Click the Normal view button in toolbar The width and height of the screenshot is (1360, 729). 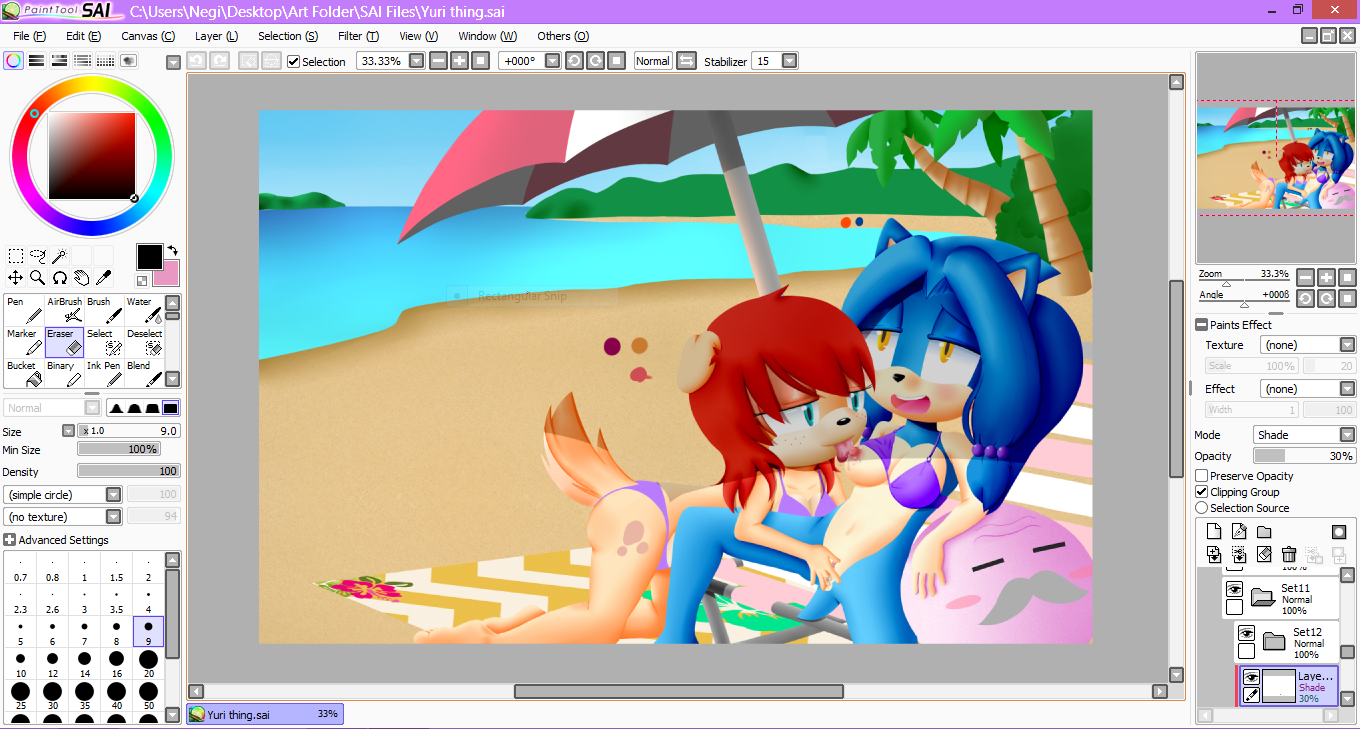(653, 61)
